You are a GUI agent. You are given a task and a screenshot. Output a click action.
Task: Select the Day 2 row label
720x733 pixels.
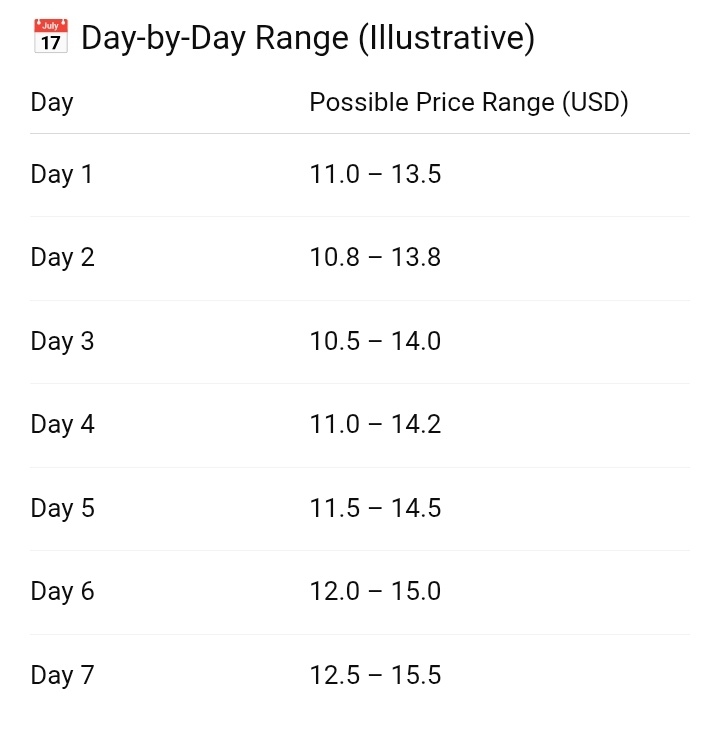coord(62,258)
